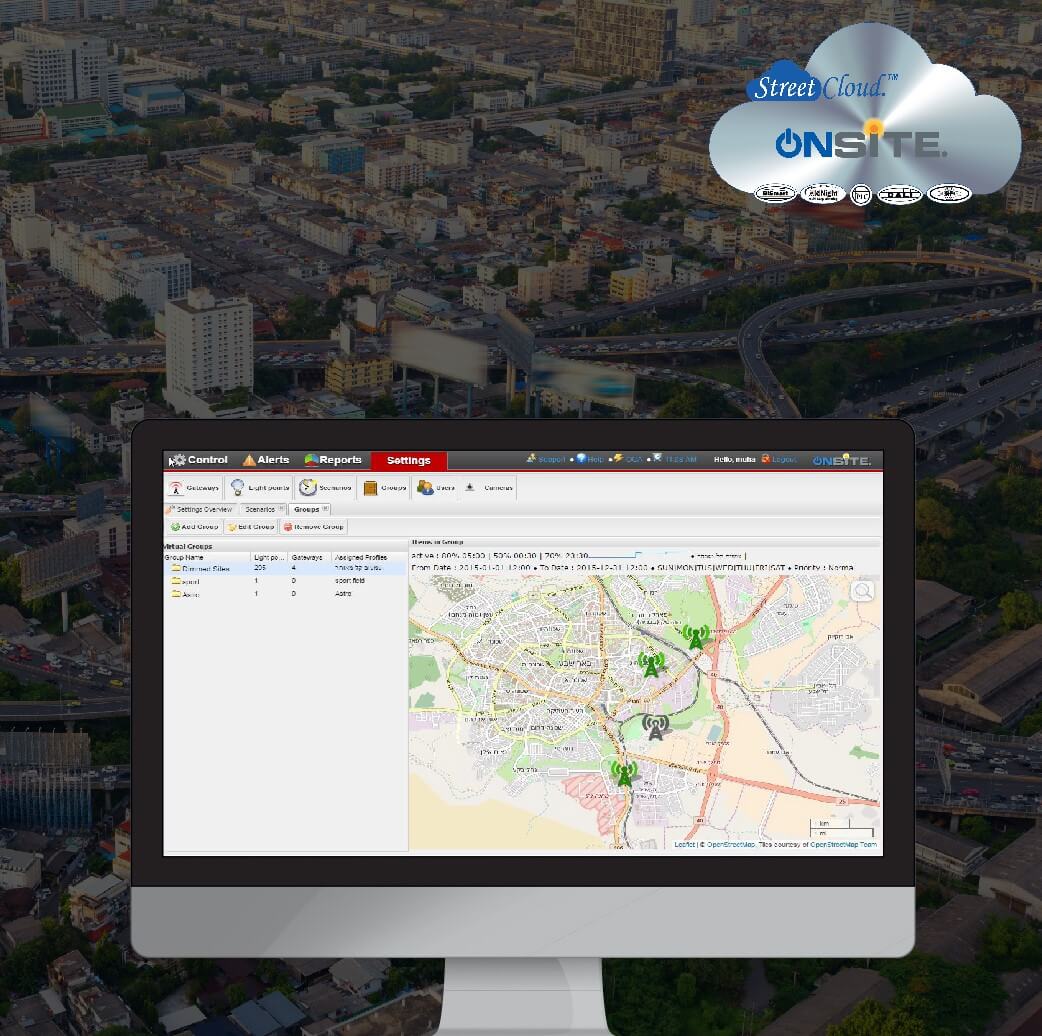Open the Alerts main tab
This screenshot has height=1036, width=1042.
point(266,460)
